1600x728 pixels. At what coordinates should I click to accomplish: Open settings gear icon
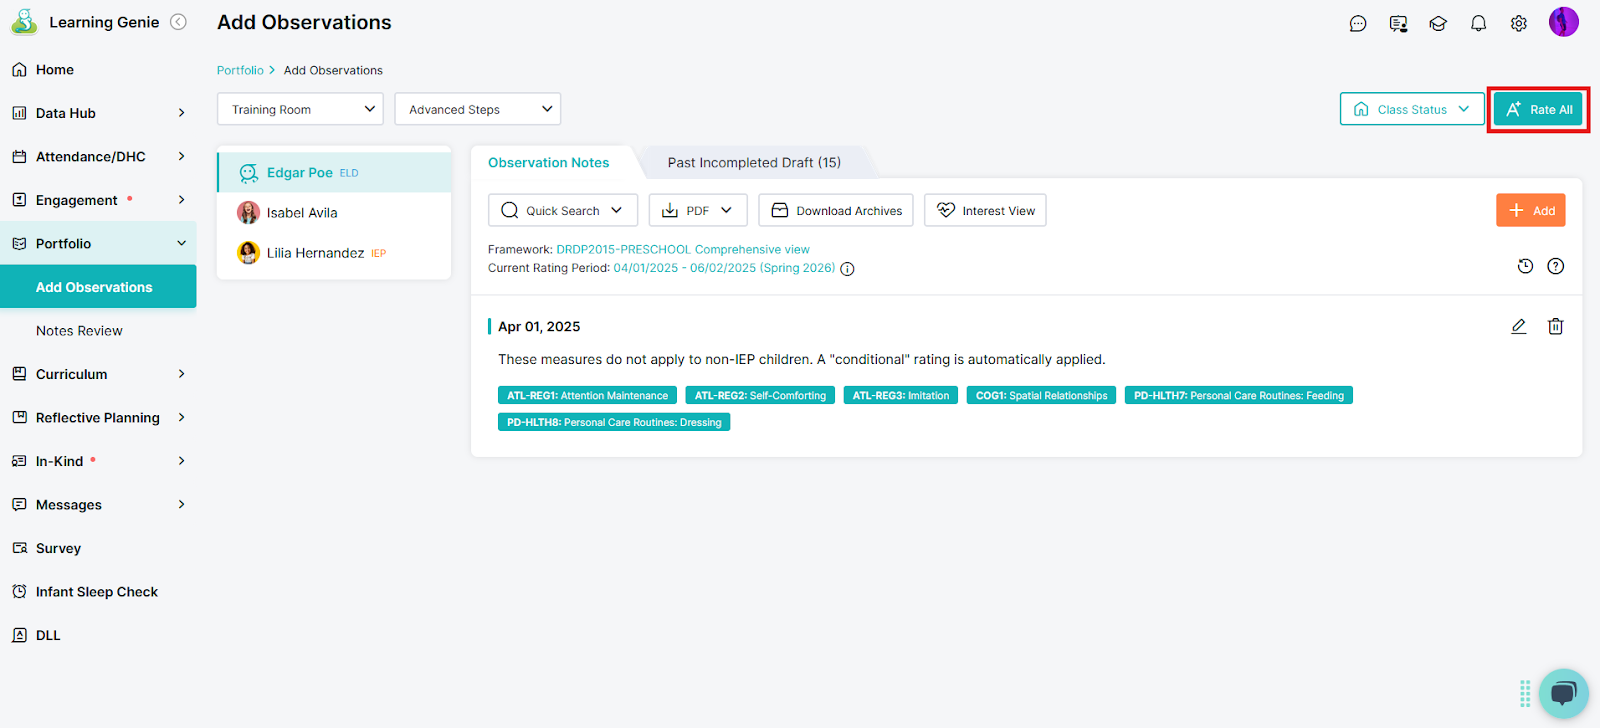click(x=1519, y=24)
